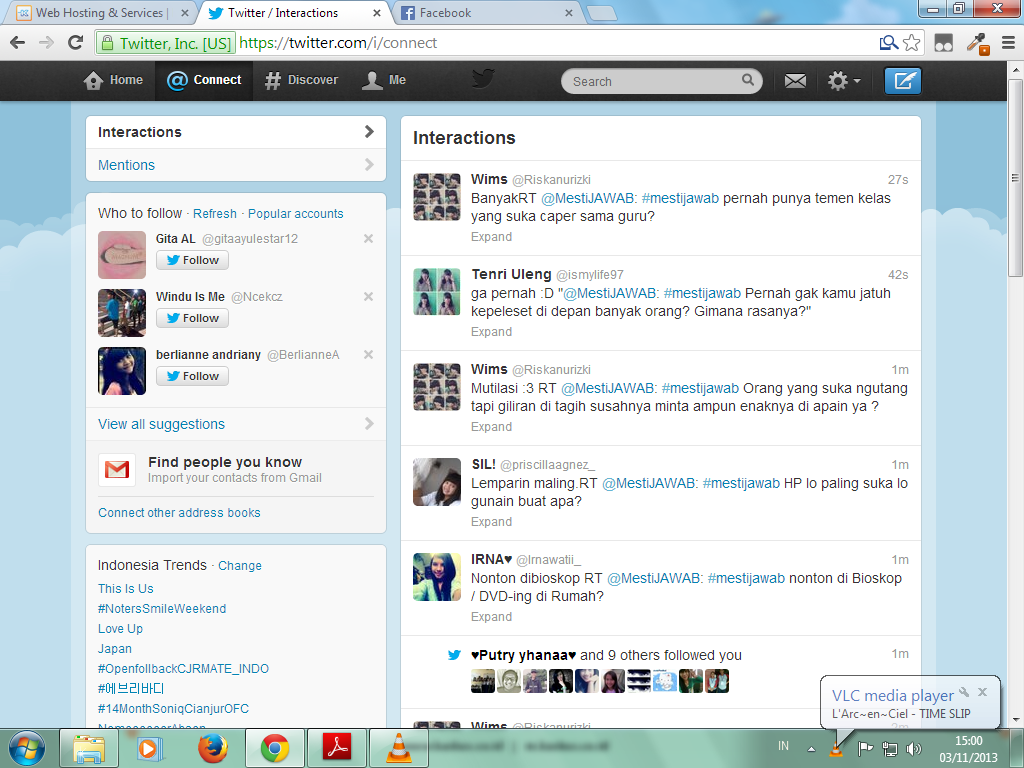The height and width of the screenshot is (768, 1024).
Task: Open View all suggestions
Action: (236, 424)
